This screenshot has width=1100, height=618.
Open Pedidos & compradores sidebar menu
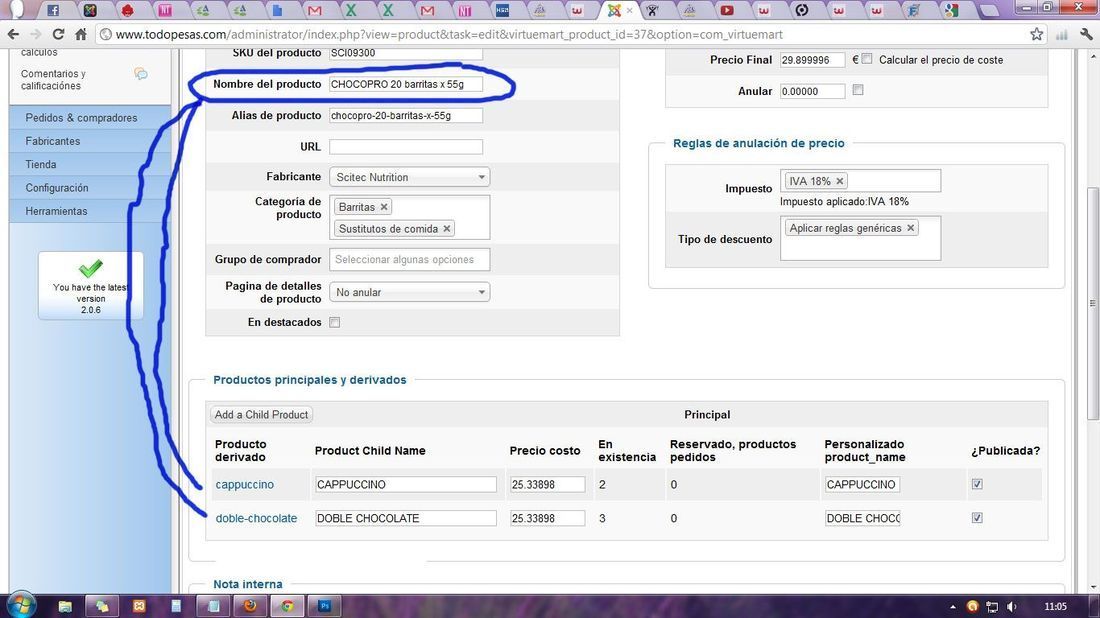90,118
